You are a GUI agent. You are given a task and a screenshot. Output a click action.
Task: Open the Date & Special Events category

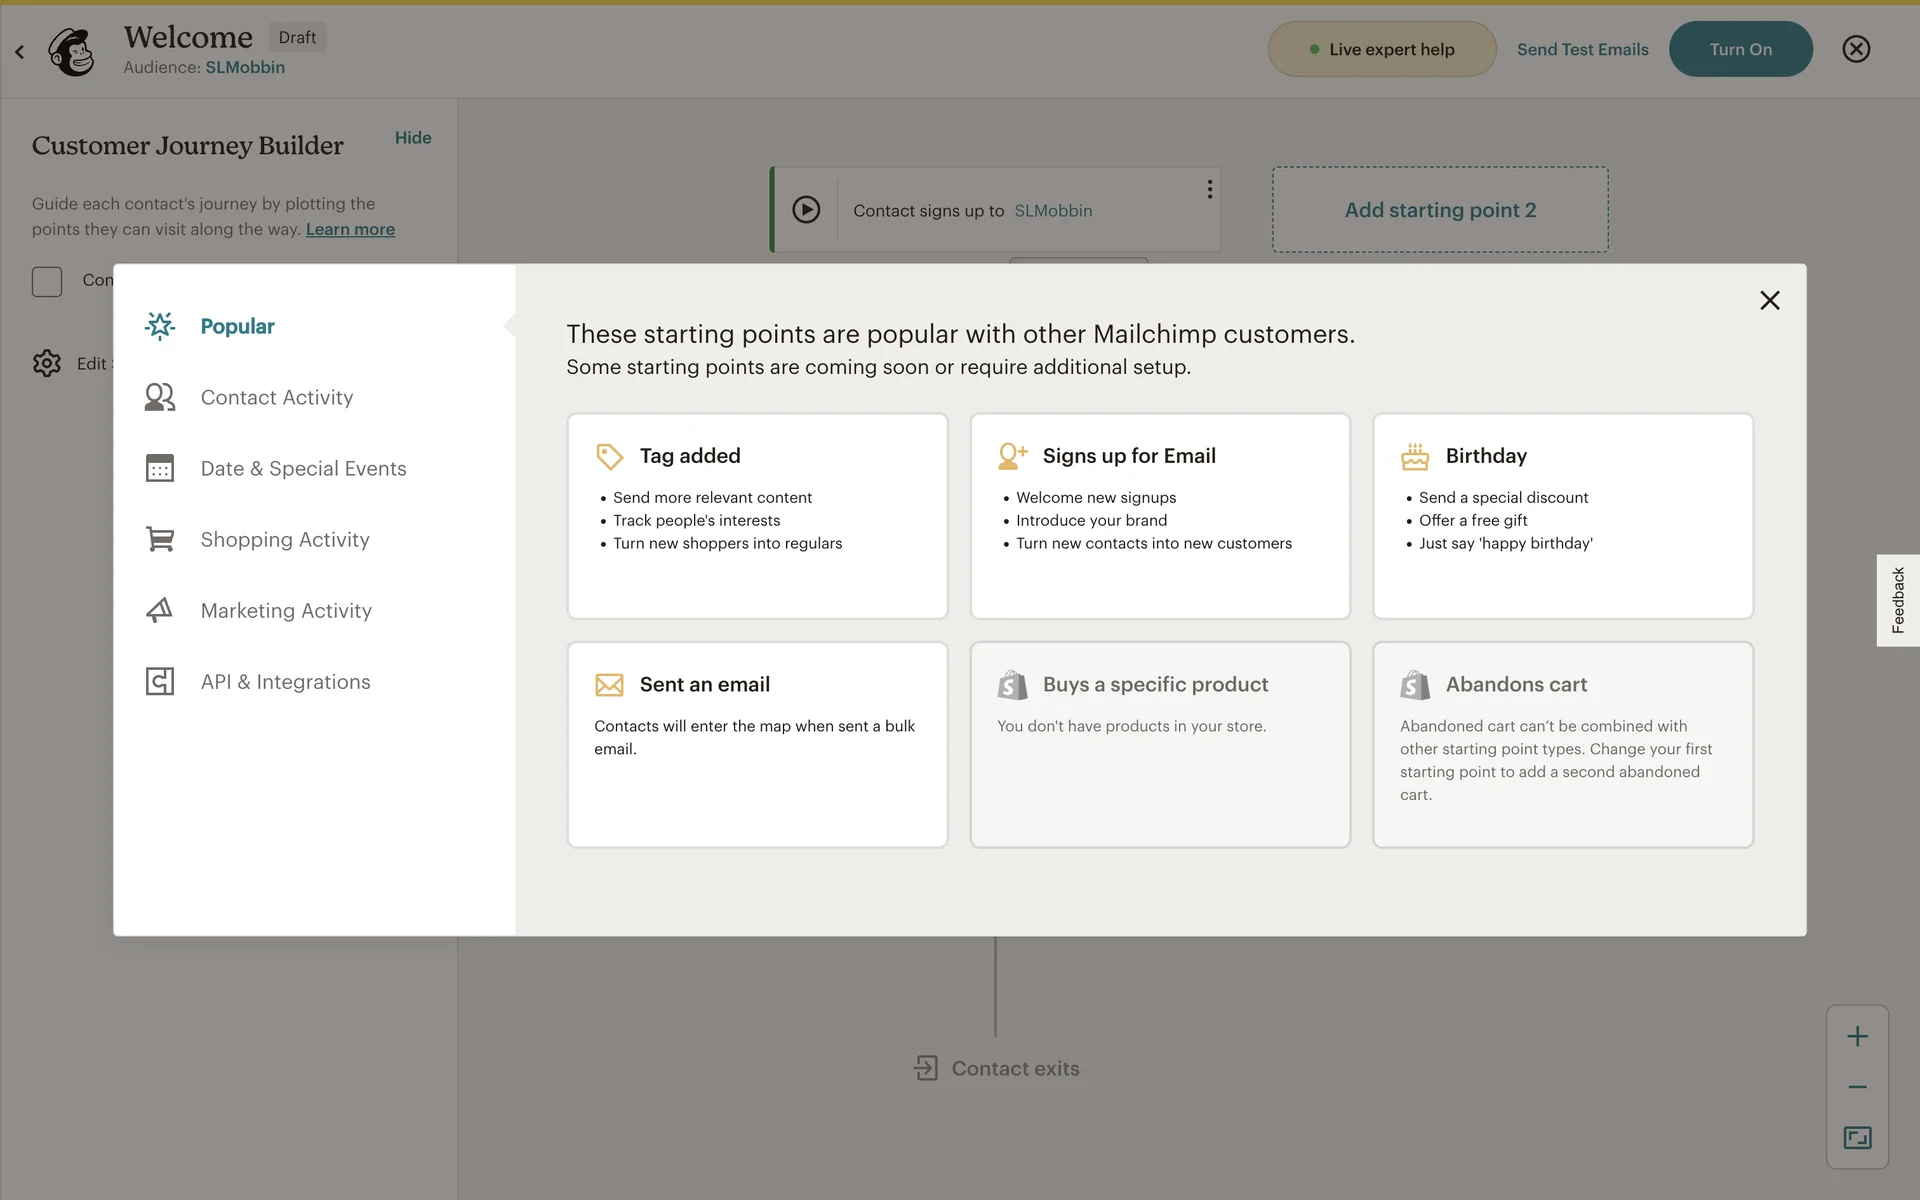(303, 469)
